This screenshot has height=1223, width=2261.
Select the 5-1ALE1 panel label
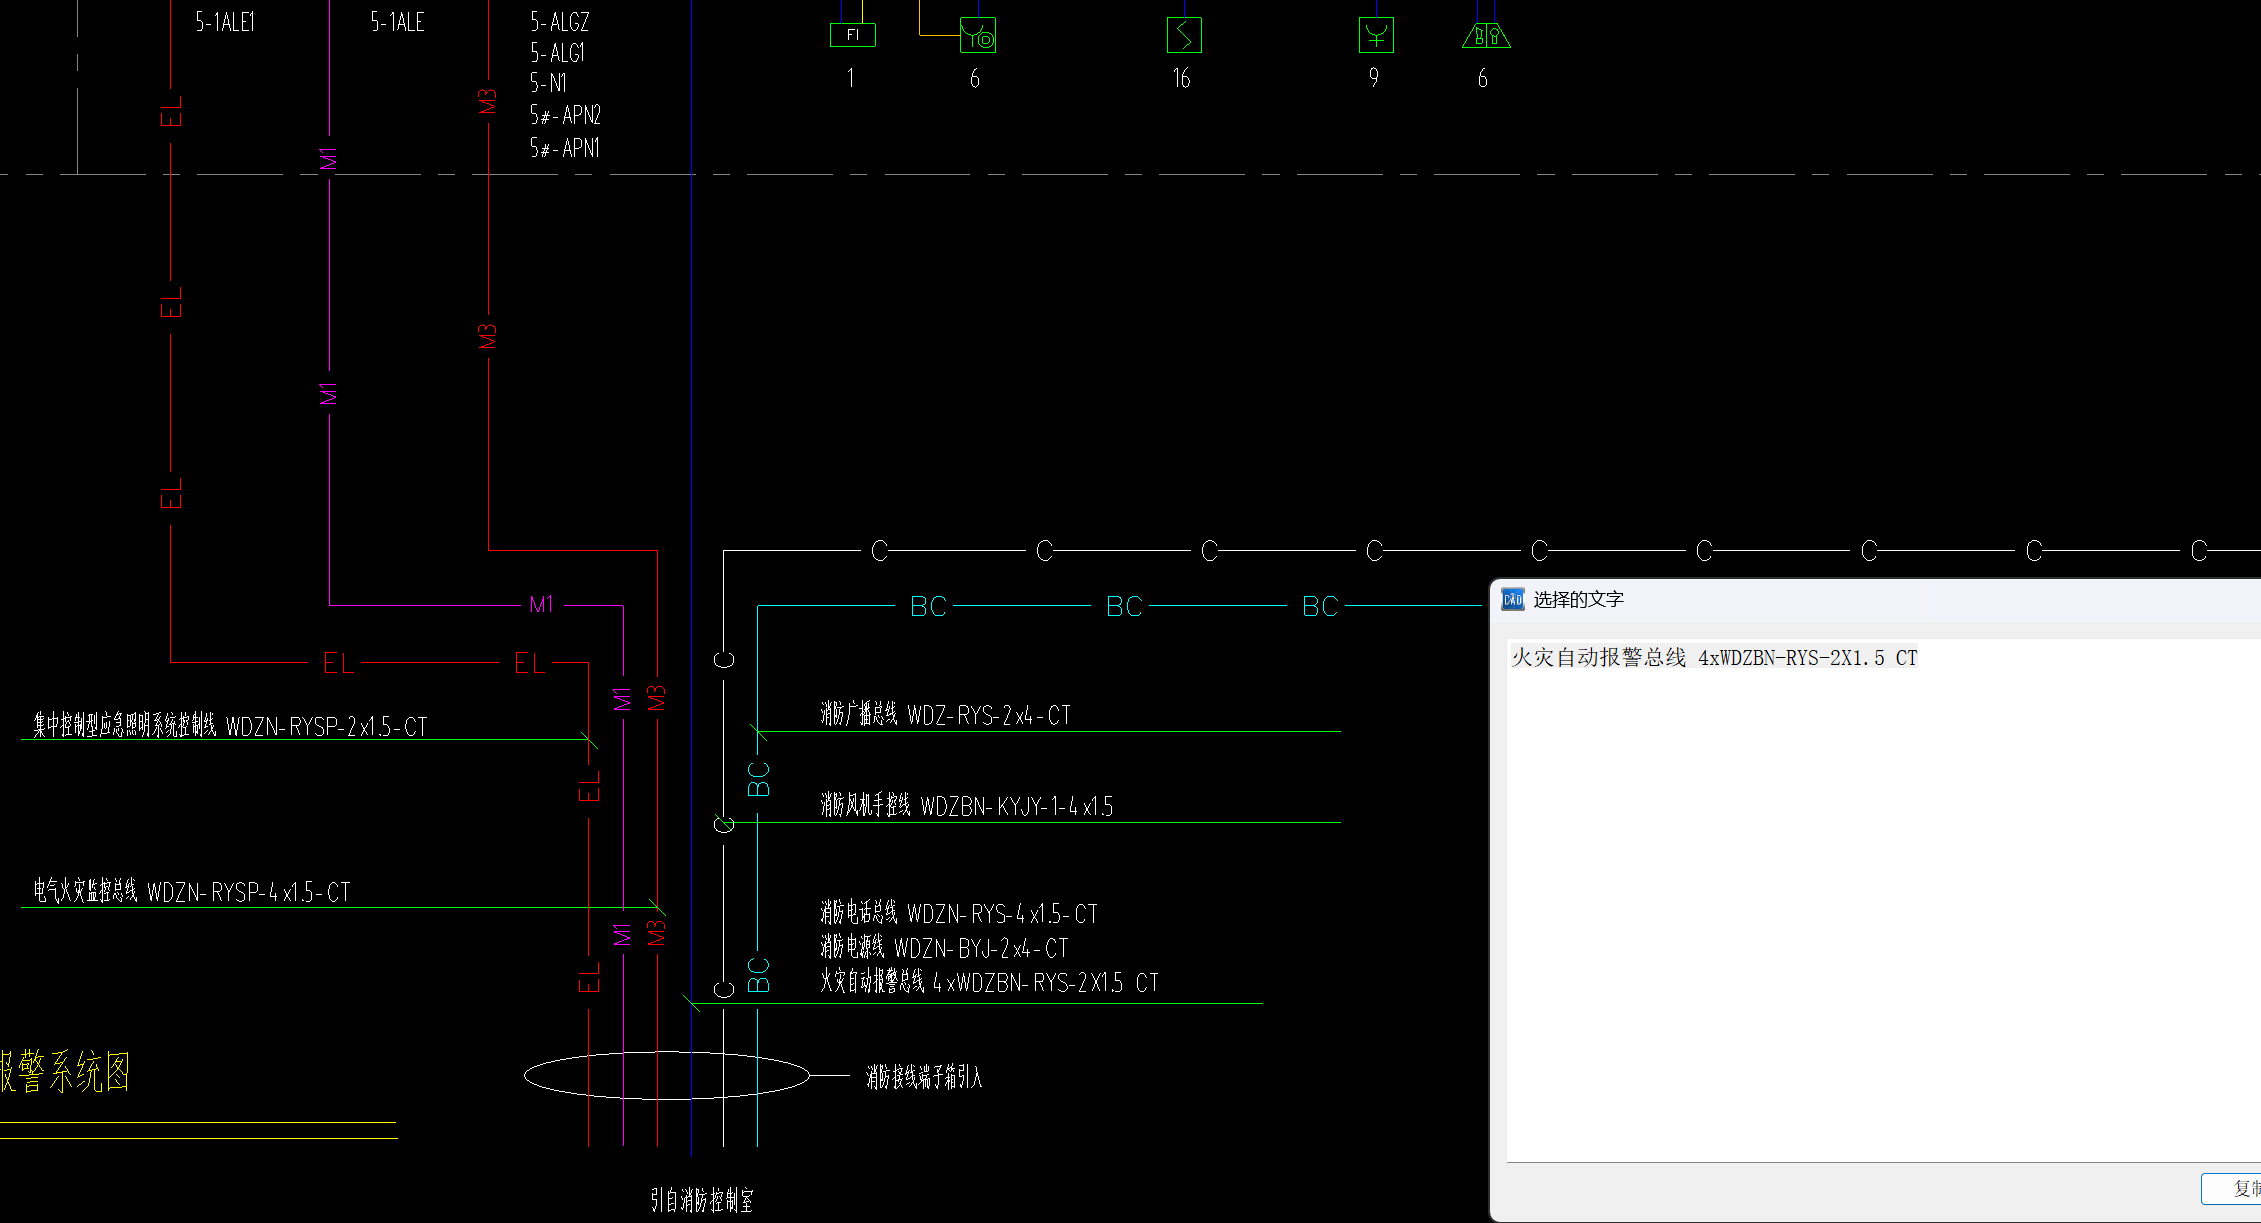[x=225, y=22]
